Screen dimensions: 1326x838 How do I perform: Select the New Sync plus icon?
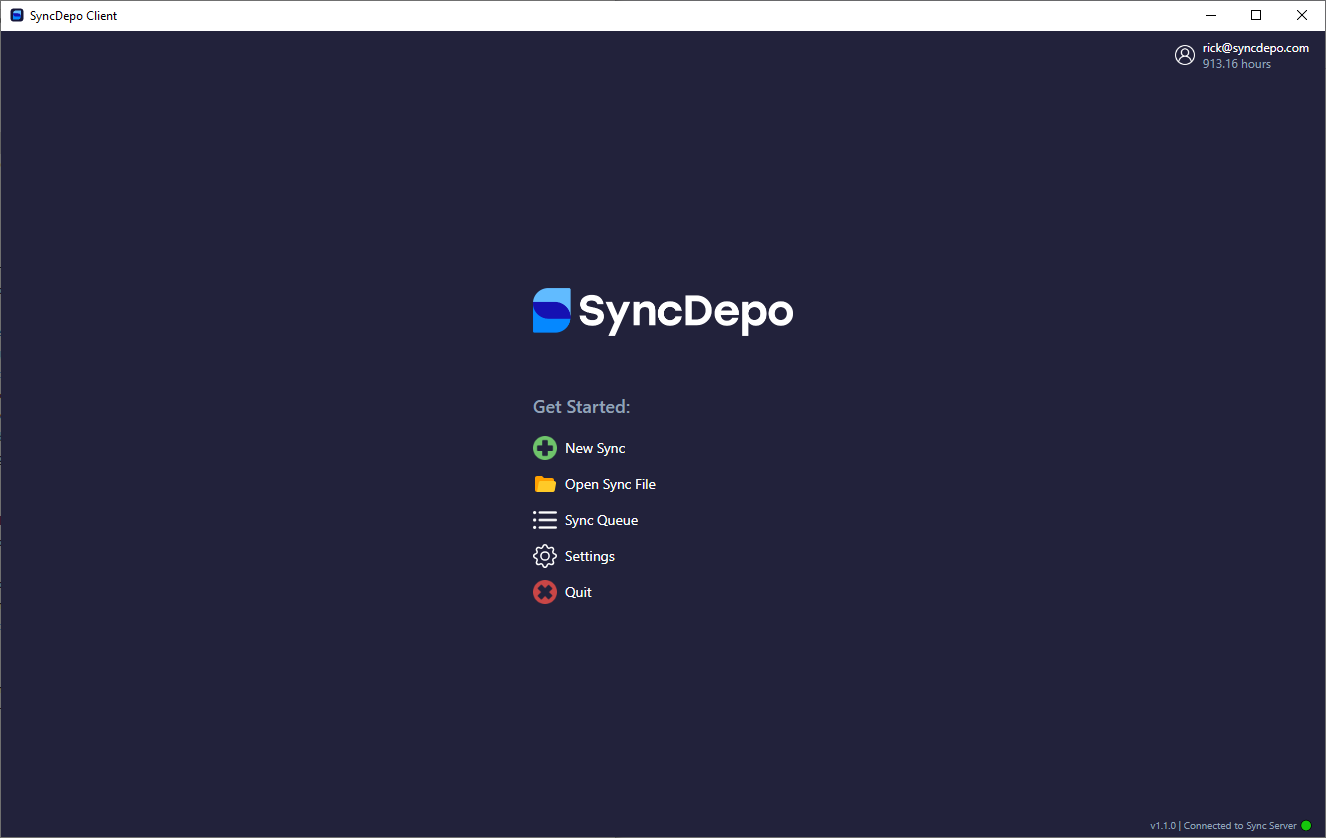pyautogui.click(x=545, y=447)
